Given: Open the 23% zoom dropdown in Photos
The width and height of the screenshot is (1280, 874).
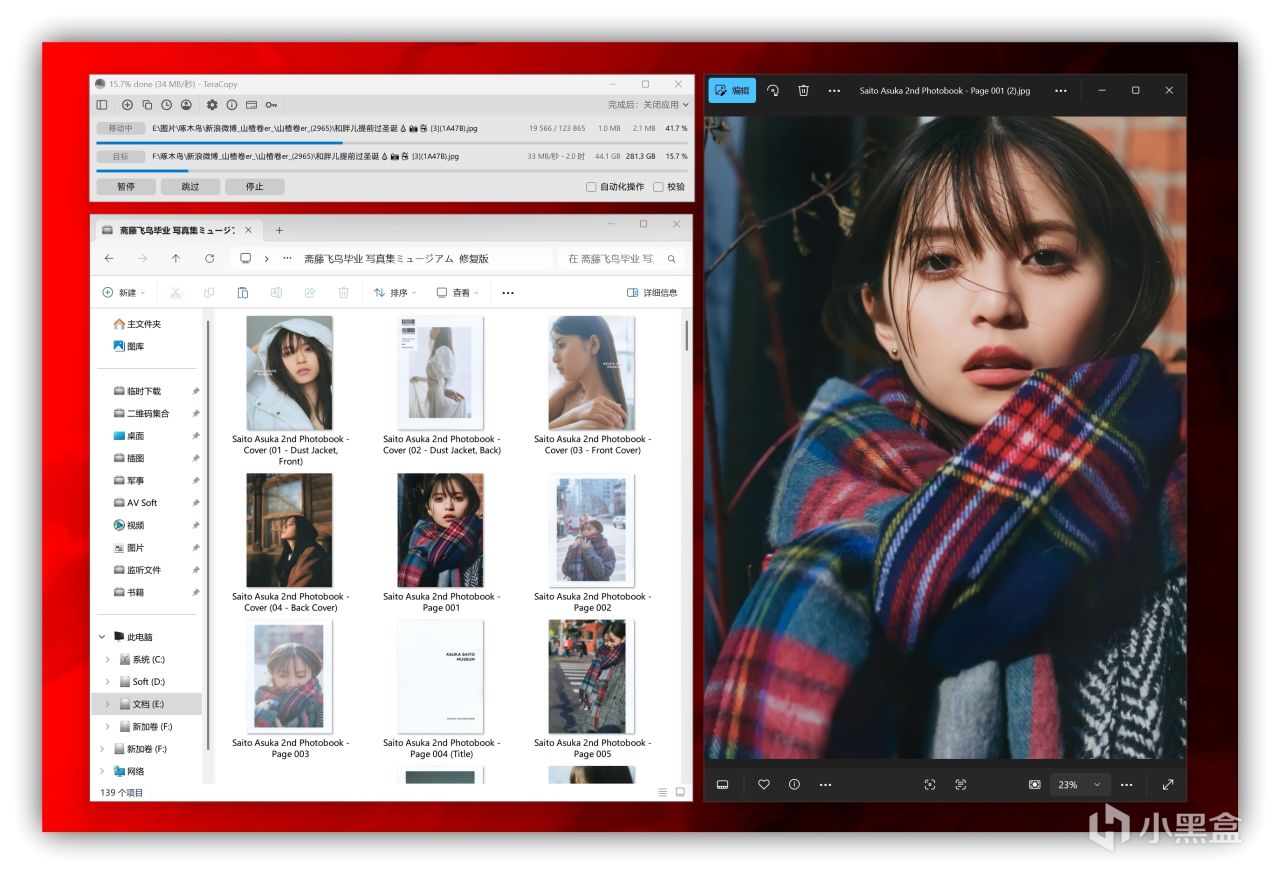Looking at the screenshot, I should (1079, 785).
